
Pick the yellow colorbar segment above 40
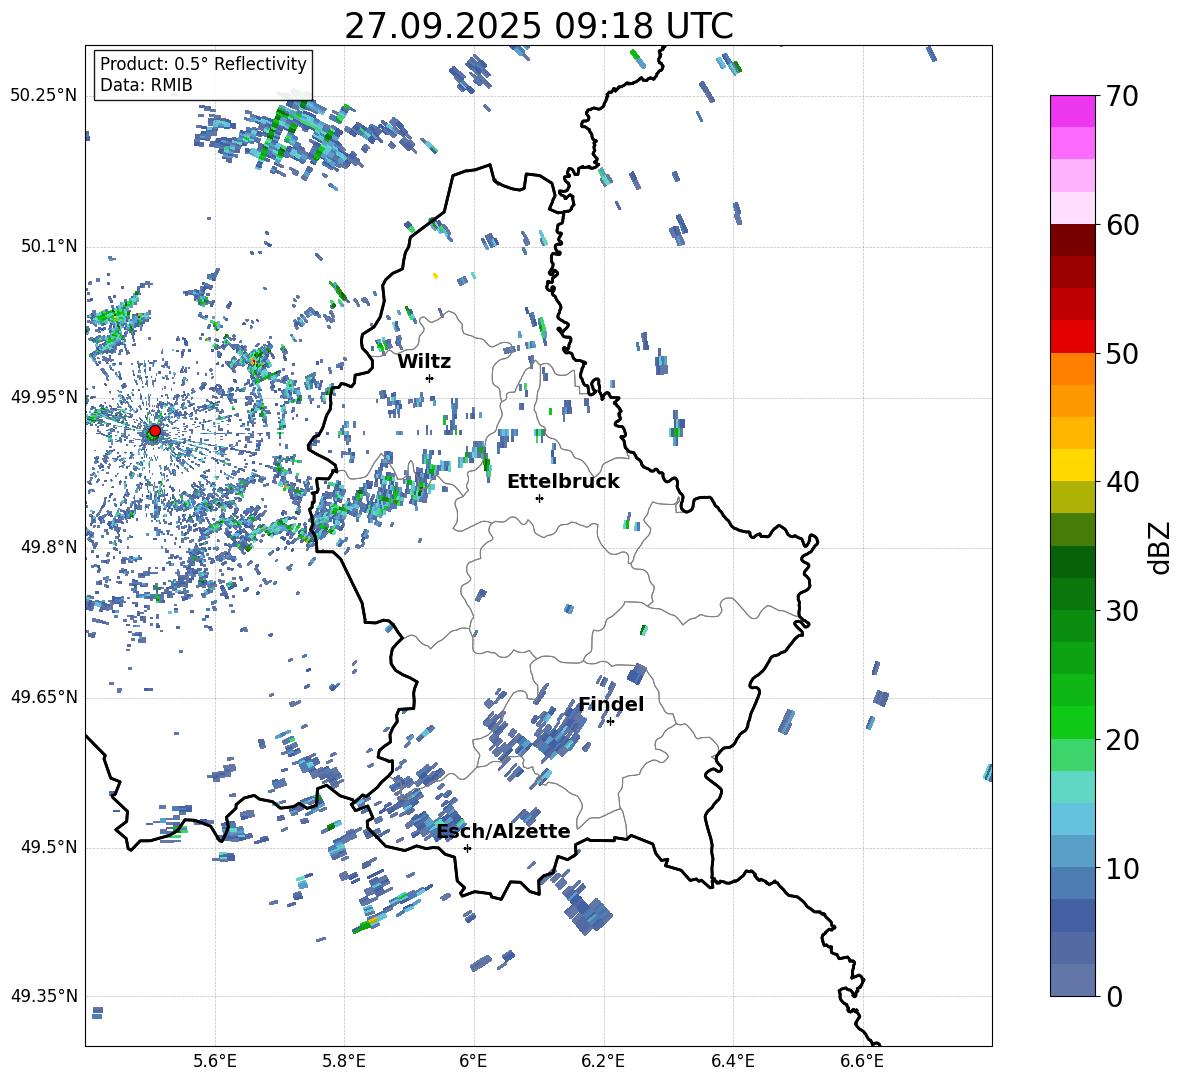coord(1073,465)
